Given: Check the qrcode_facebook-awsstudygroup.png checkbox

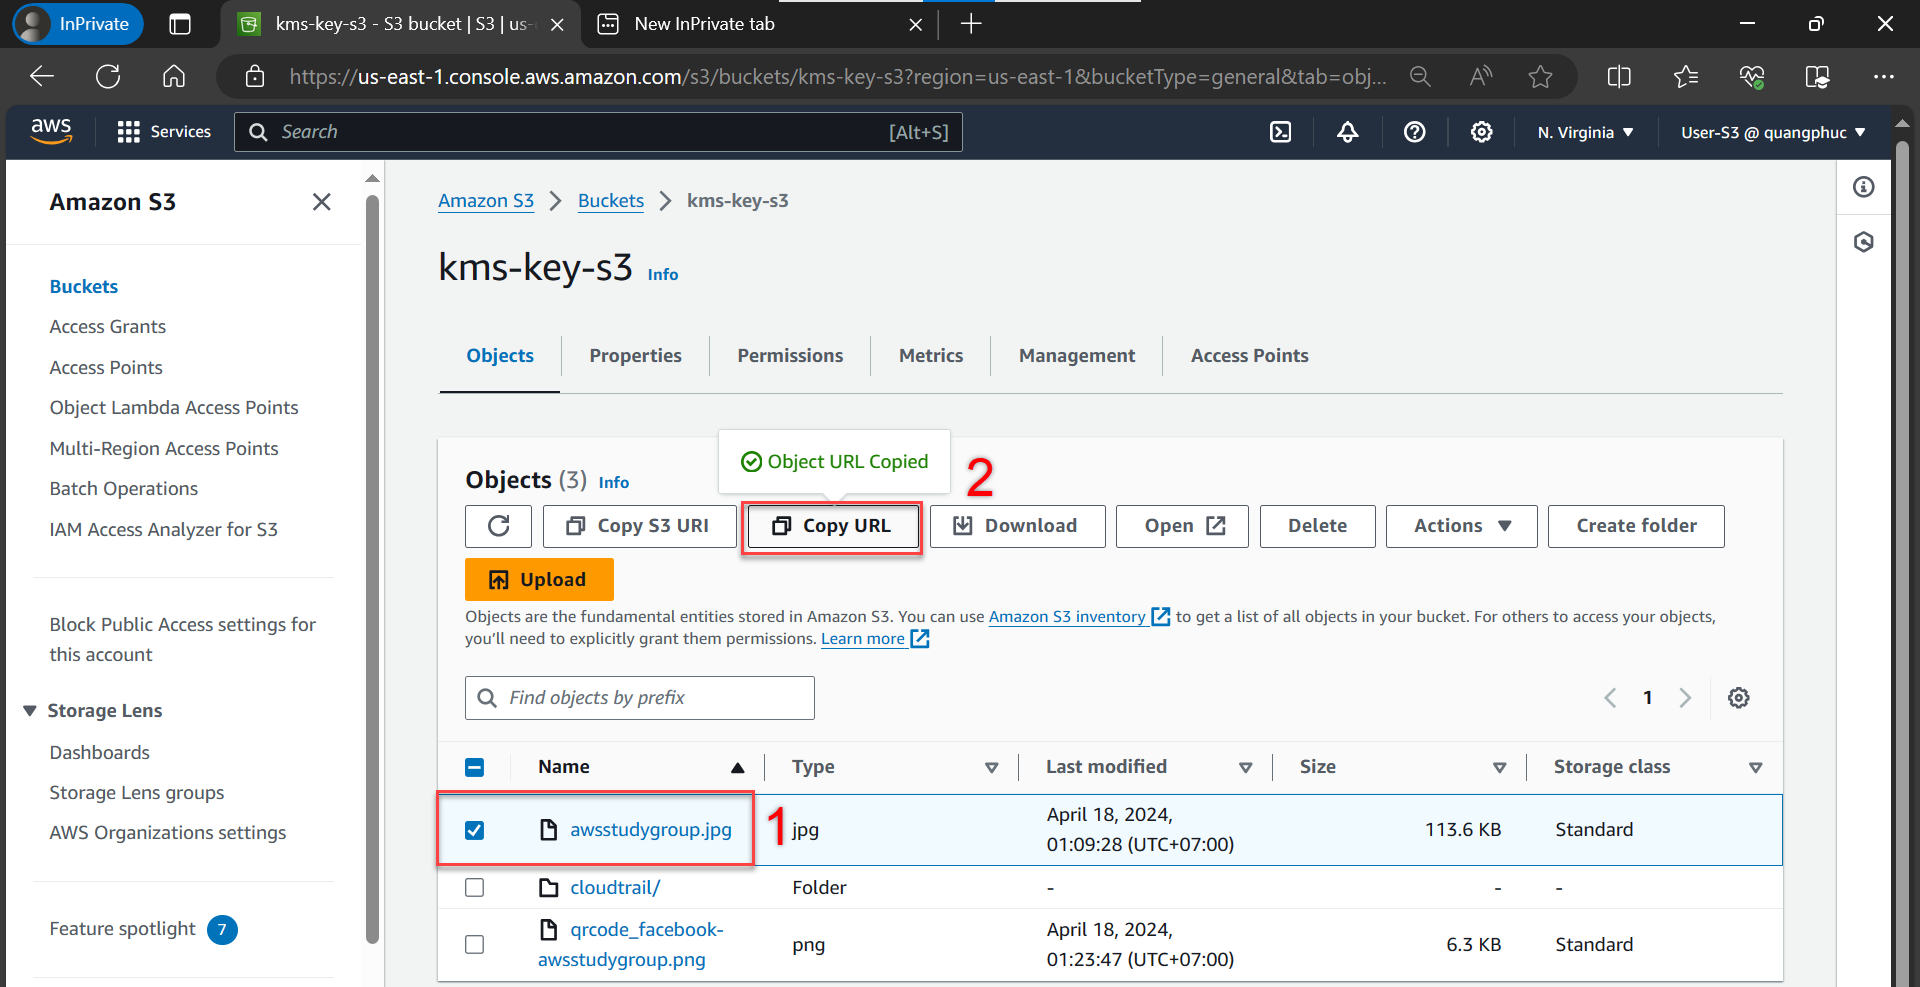Looking at the screenshot, I should coord(475,945).
